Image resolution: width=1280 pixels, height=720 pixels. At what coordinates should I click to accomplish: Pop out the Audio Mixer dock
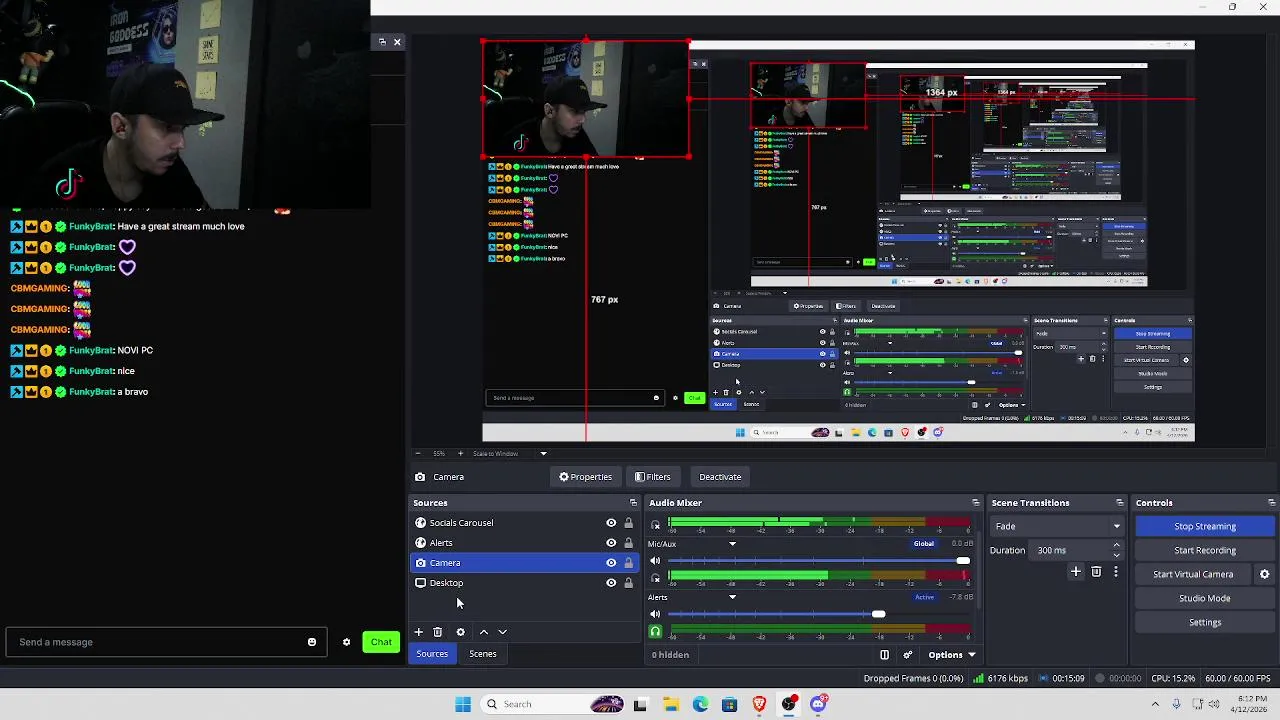tap(975, 503)
